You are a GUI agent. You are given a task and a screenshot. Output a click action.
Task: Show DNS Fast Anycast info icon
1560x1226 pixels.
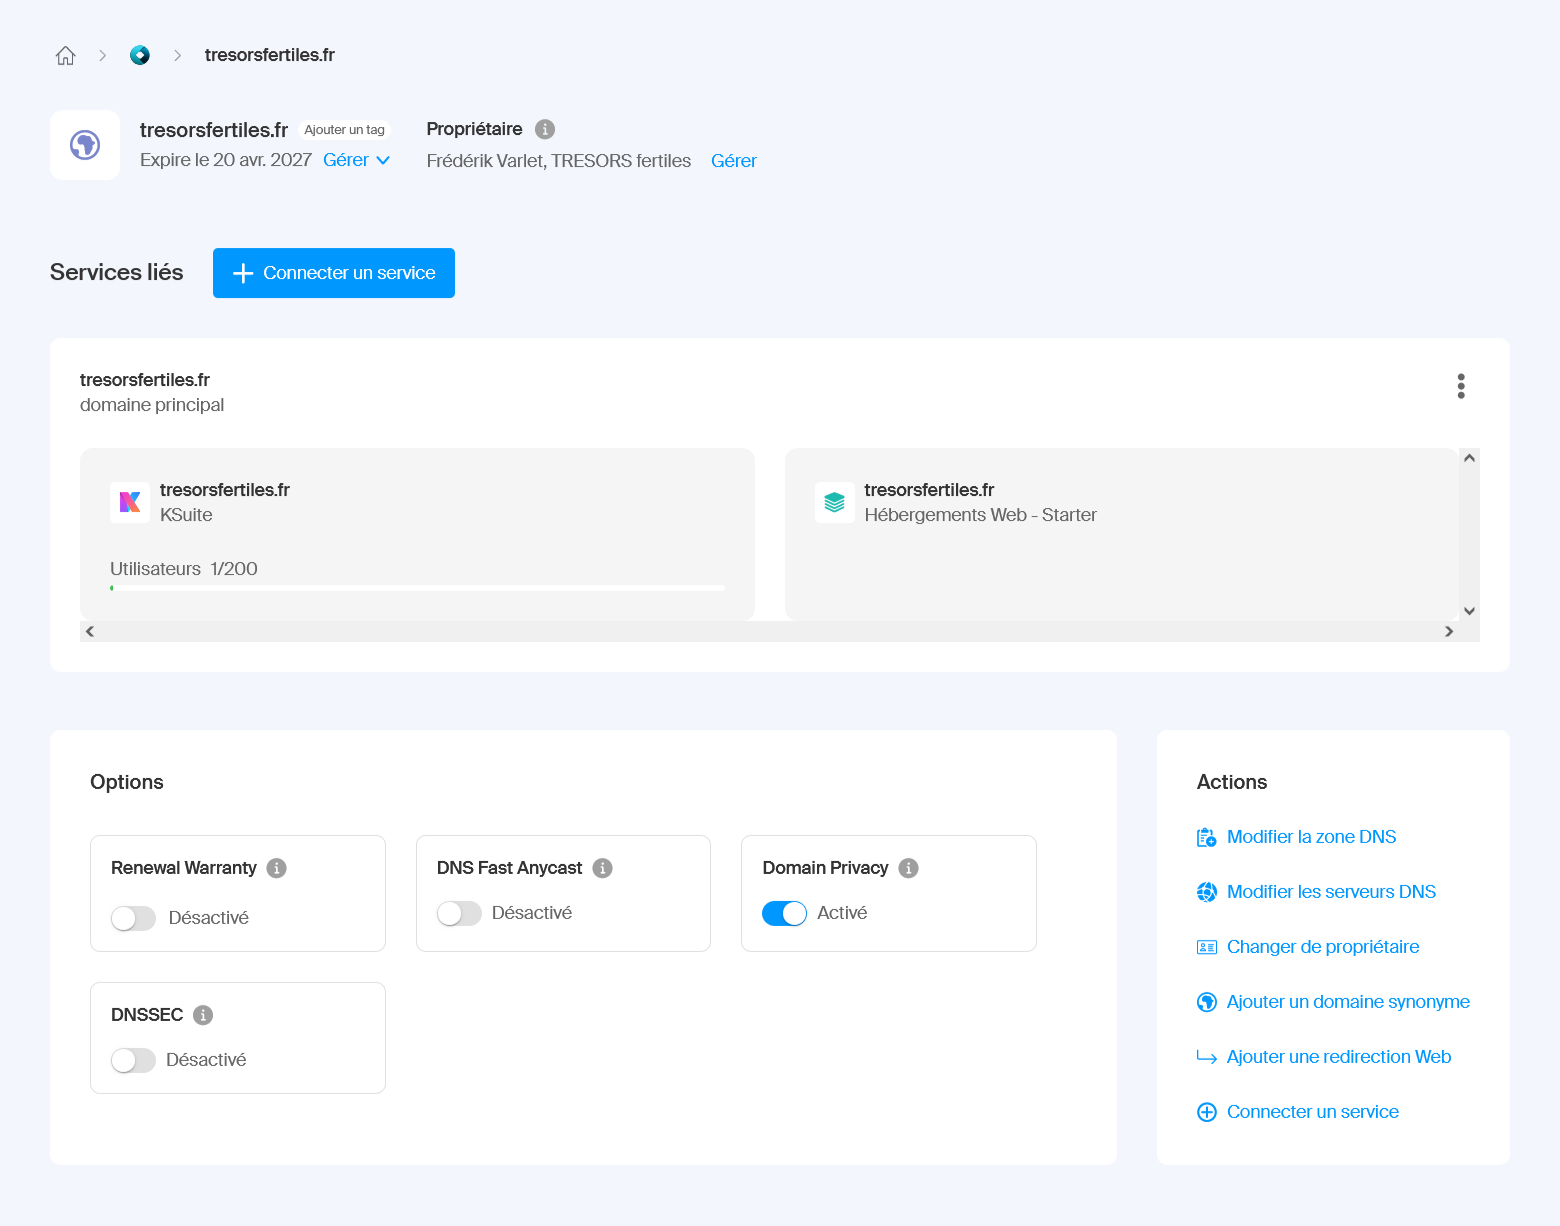[x=603, y=868]
